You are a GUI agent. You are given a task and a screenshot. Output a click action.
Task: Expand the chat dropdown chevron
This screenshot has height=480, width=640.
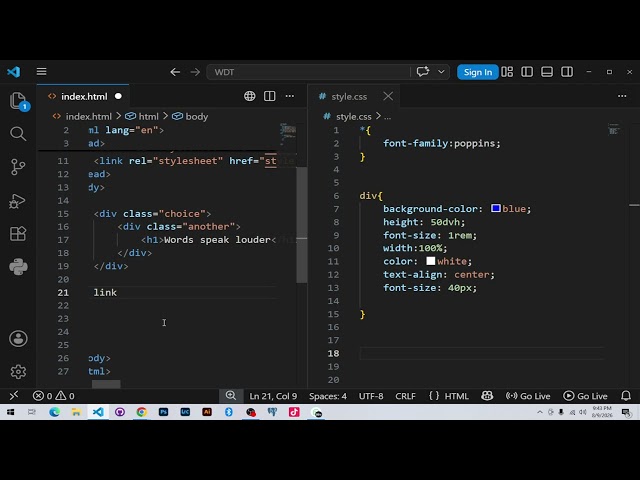[441, 72]
